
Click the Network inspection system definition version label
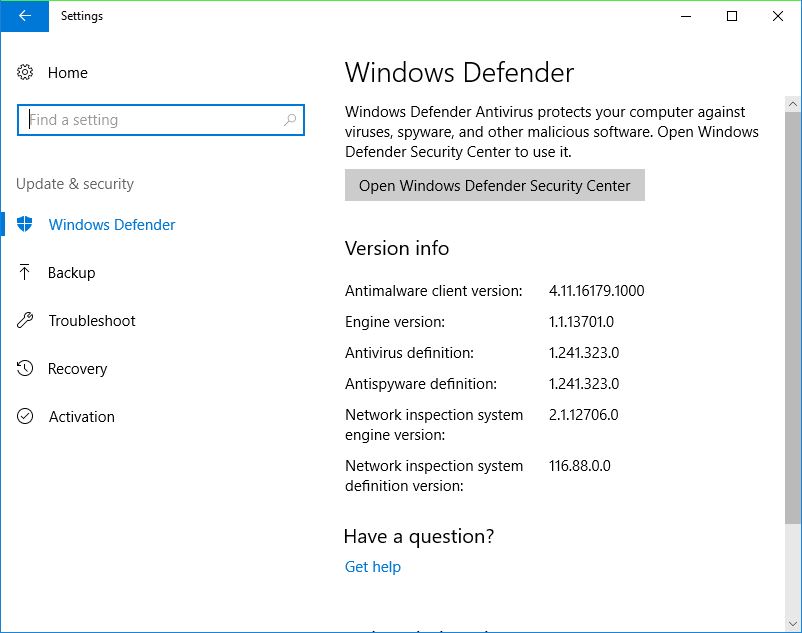pos(434,476)
